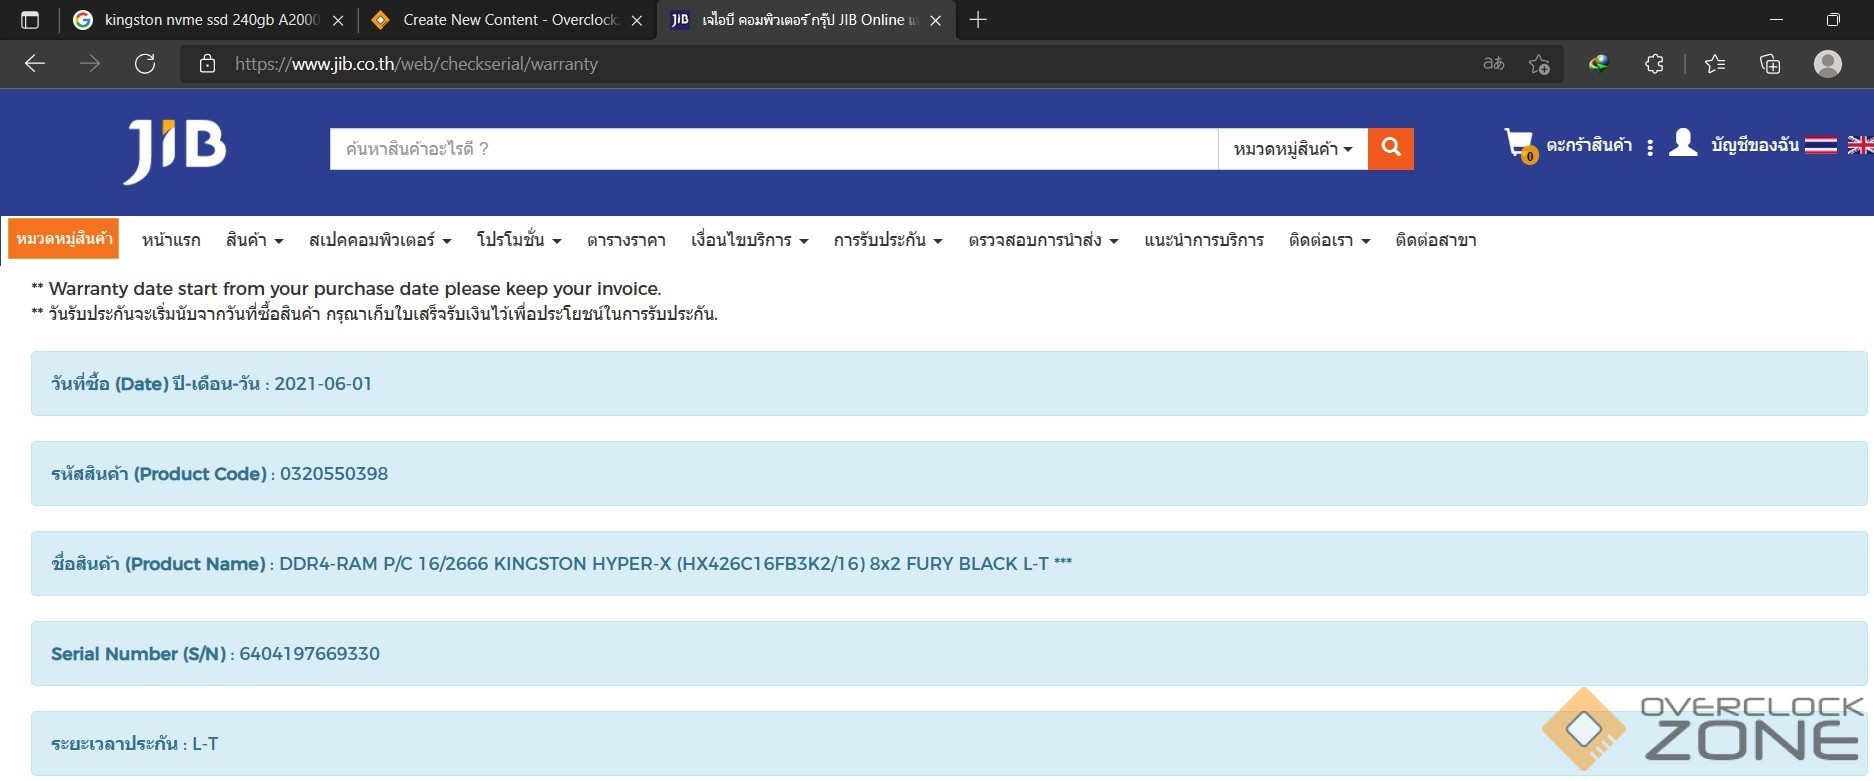1874x781 pixels.
Task: Open the การรับประกัน warranty dropdown
Action: click(887, 240)
